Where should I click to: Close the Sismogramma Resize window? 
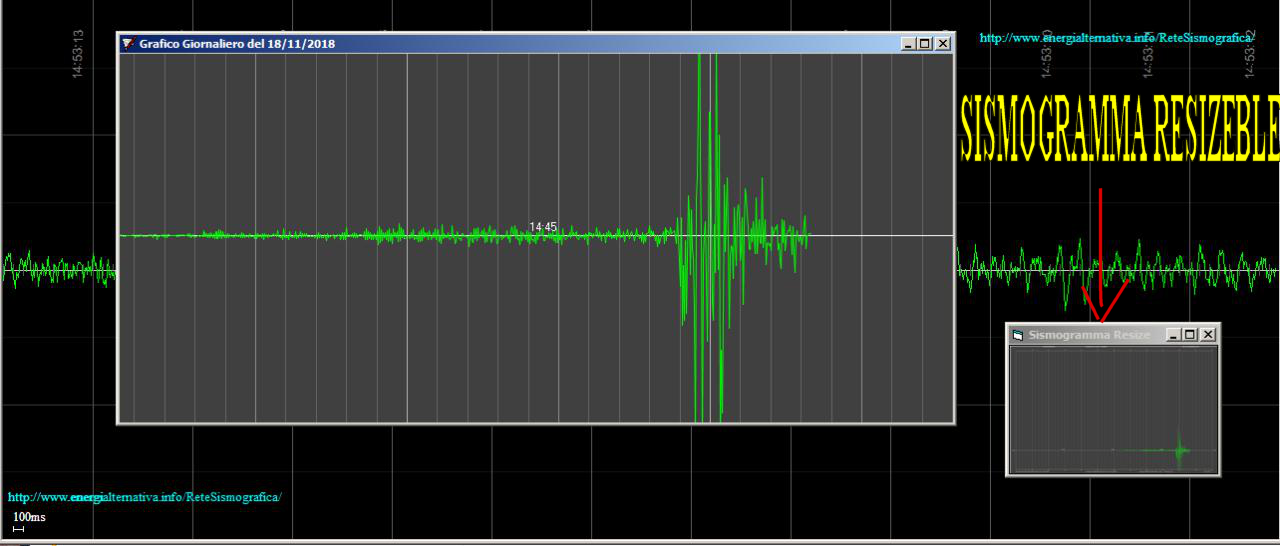tap(1208, 335)
